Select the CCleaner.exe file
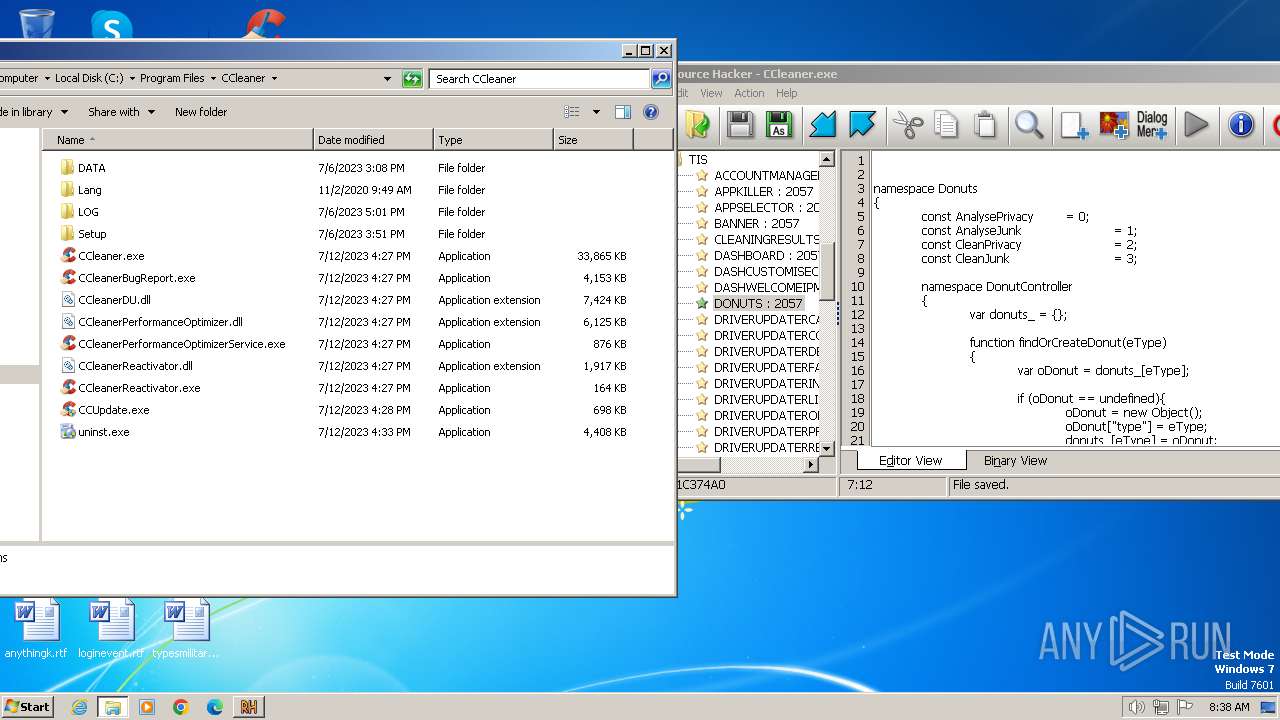The height and width of the screenshot is (720, 1280). (x=111, y=256)
